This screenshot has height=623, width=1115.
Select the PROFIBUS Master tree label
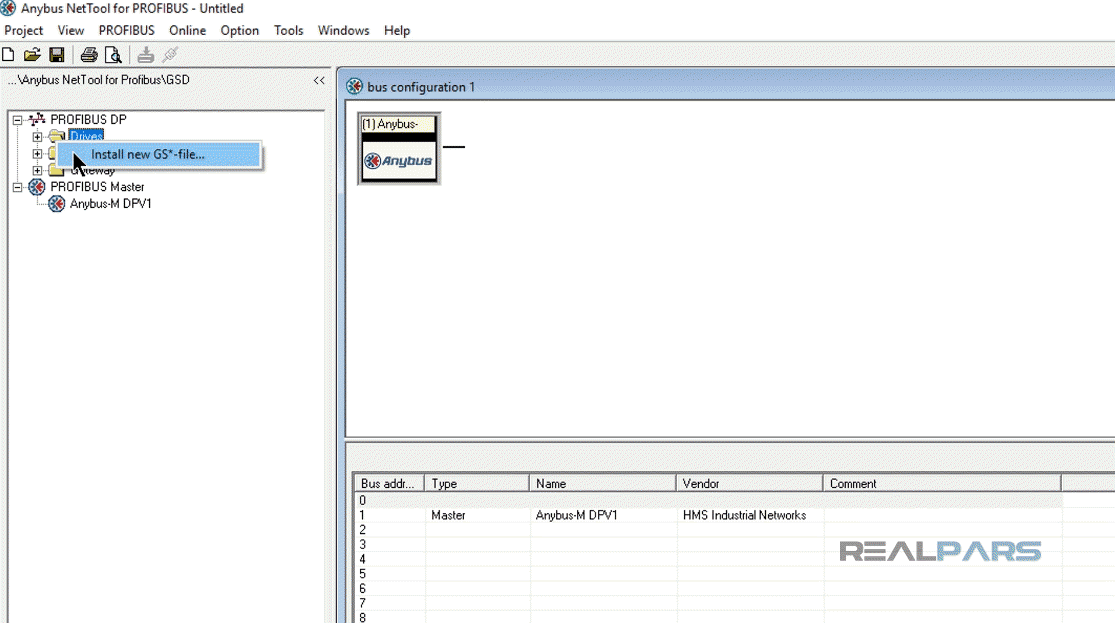tap(97, 187)
